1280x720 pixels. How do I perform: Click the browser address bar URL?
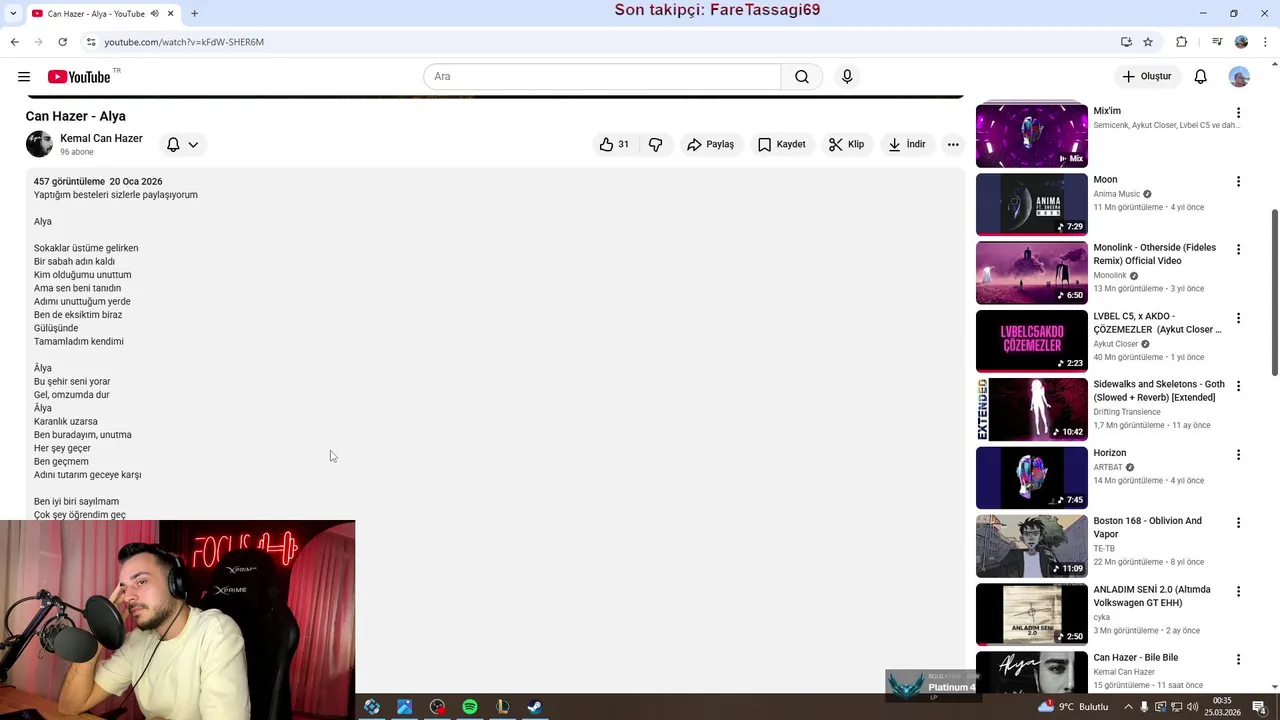pos(184,42)
